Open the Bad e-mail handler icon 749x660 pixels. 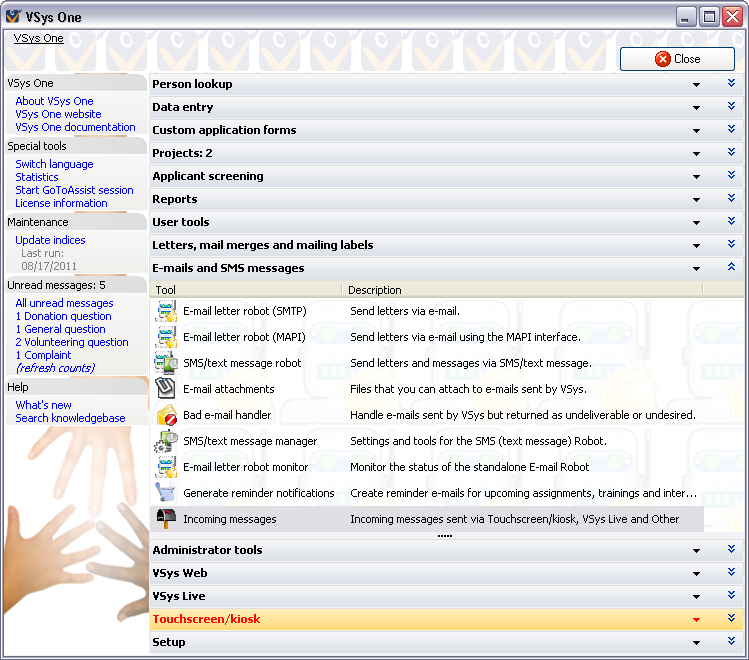166,415
